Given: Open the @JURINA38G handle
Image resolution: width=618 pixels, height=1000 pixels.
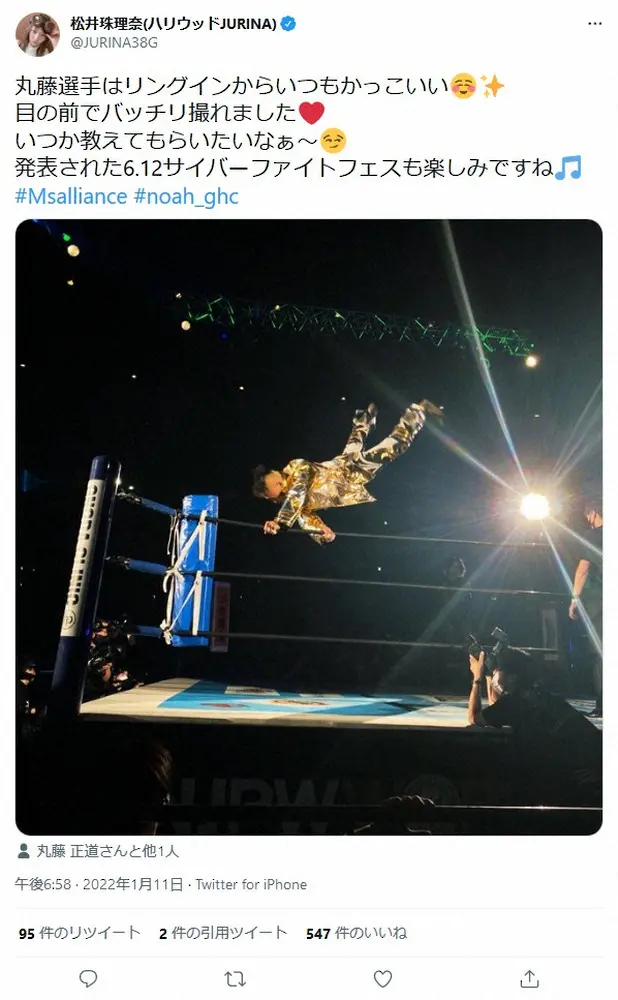Looking at the screenshot, I should click(114, 43).
